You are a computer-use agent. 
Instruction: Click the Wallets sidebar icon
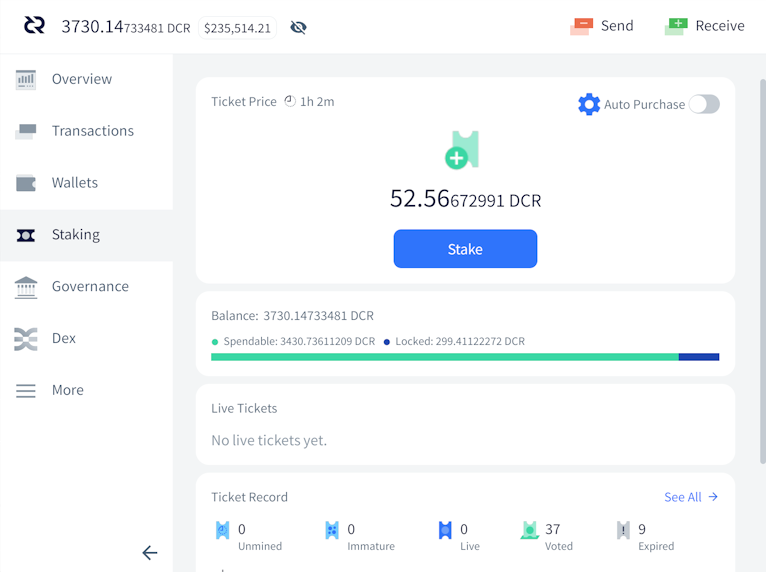(25, 183)
